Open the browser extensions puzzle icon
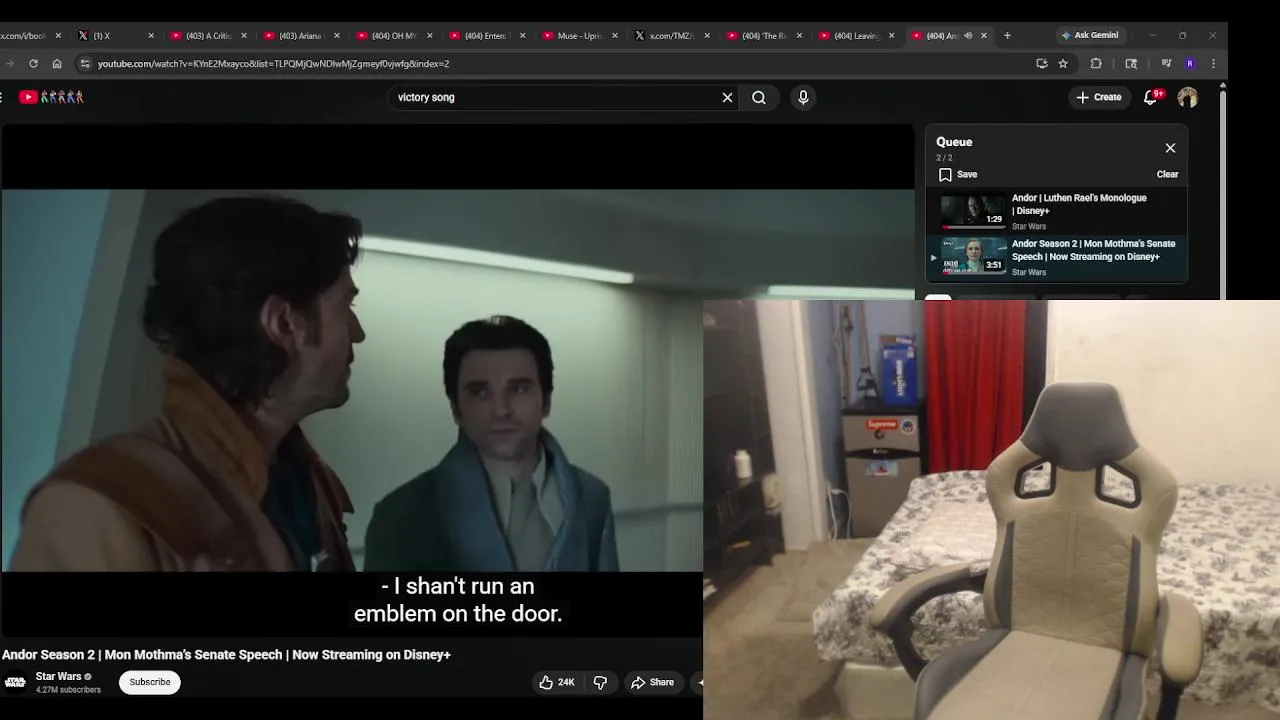Image resolution: width=1280 pixels, height=720 pixels. 1096,63
